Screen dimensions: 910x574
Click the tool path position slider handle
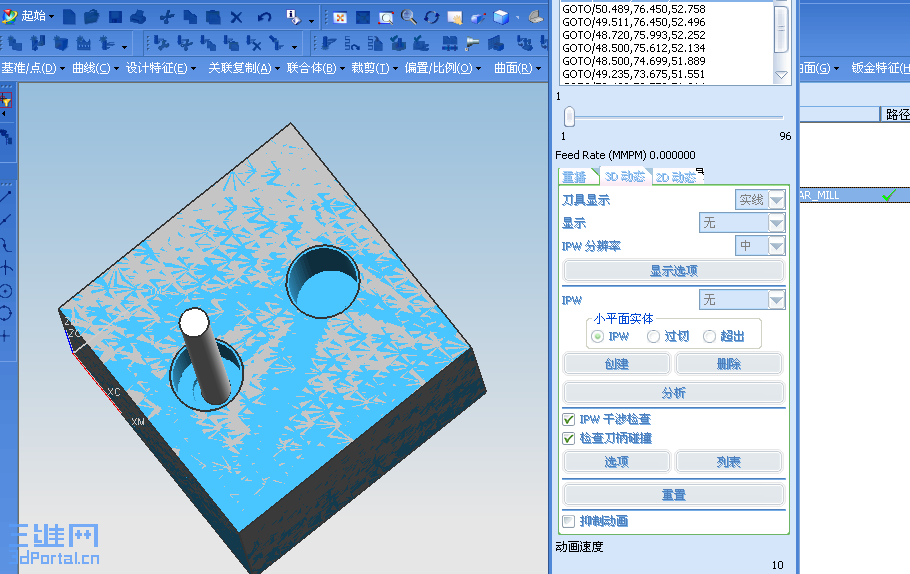click(x=569, y=117)
